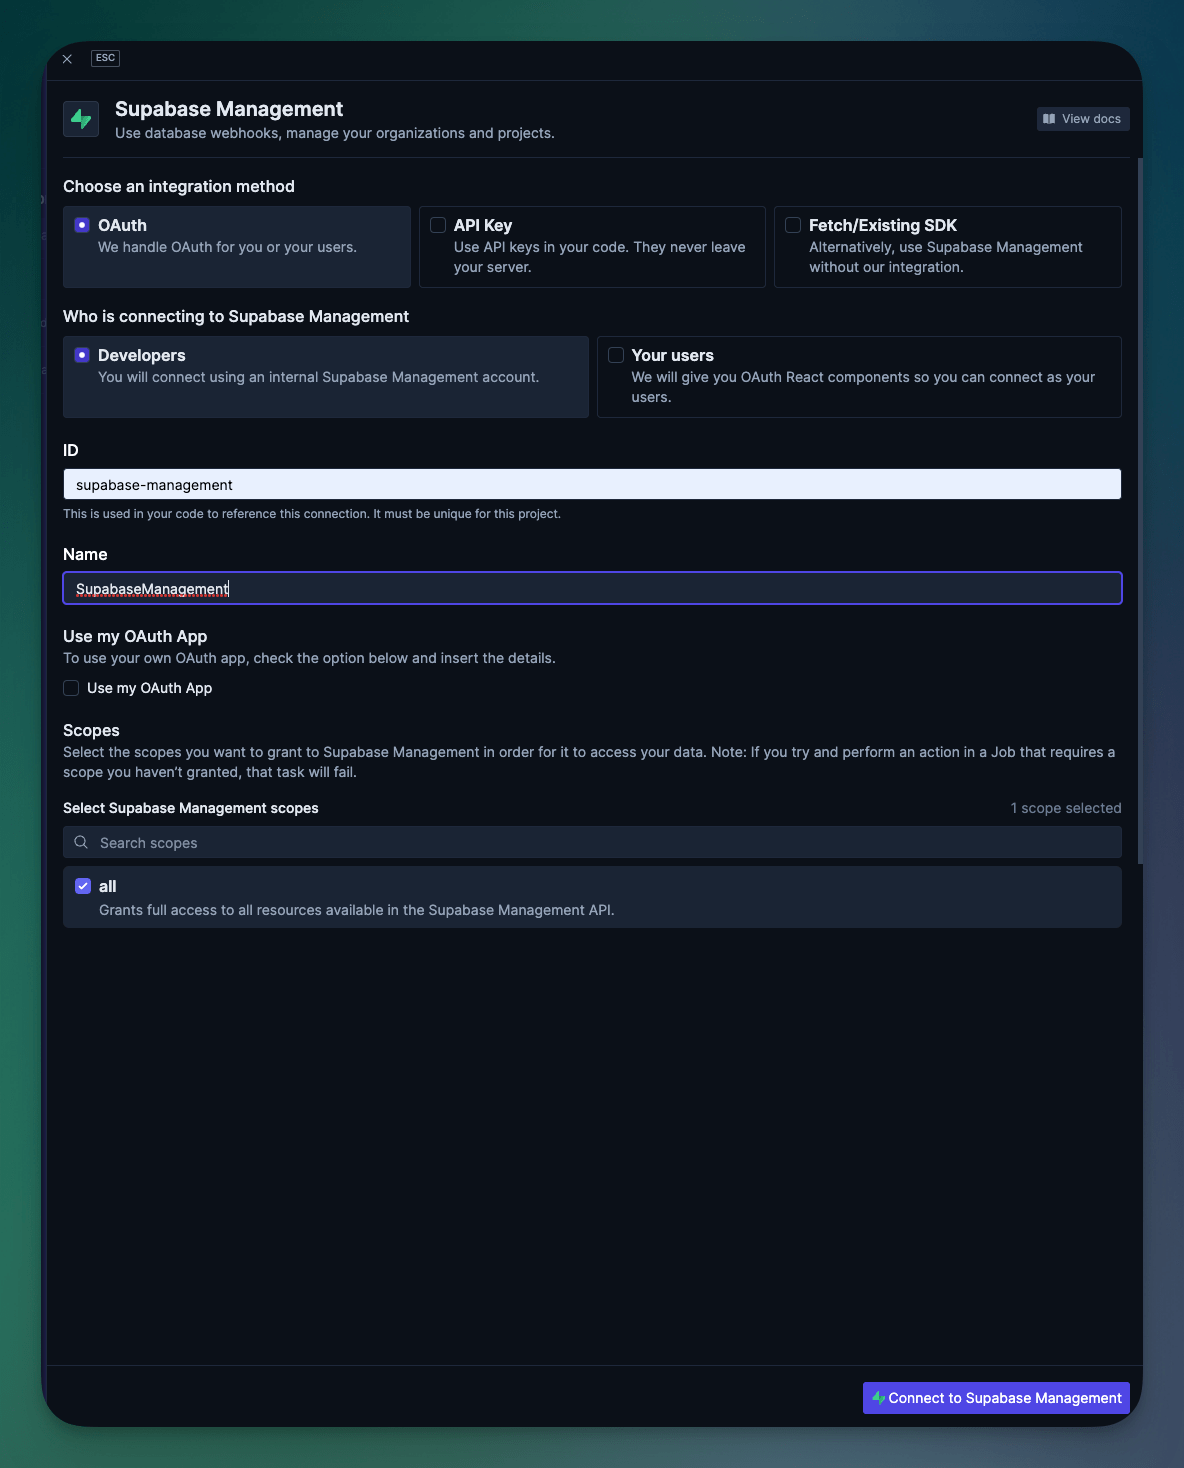Click the '1 scope selected' text
The image size is (1184, 1468).
tap(1066, 808)
